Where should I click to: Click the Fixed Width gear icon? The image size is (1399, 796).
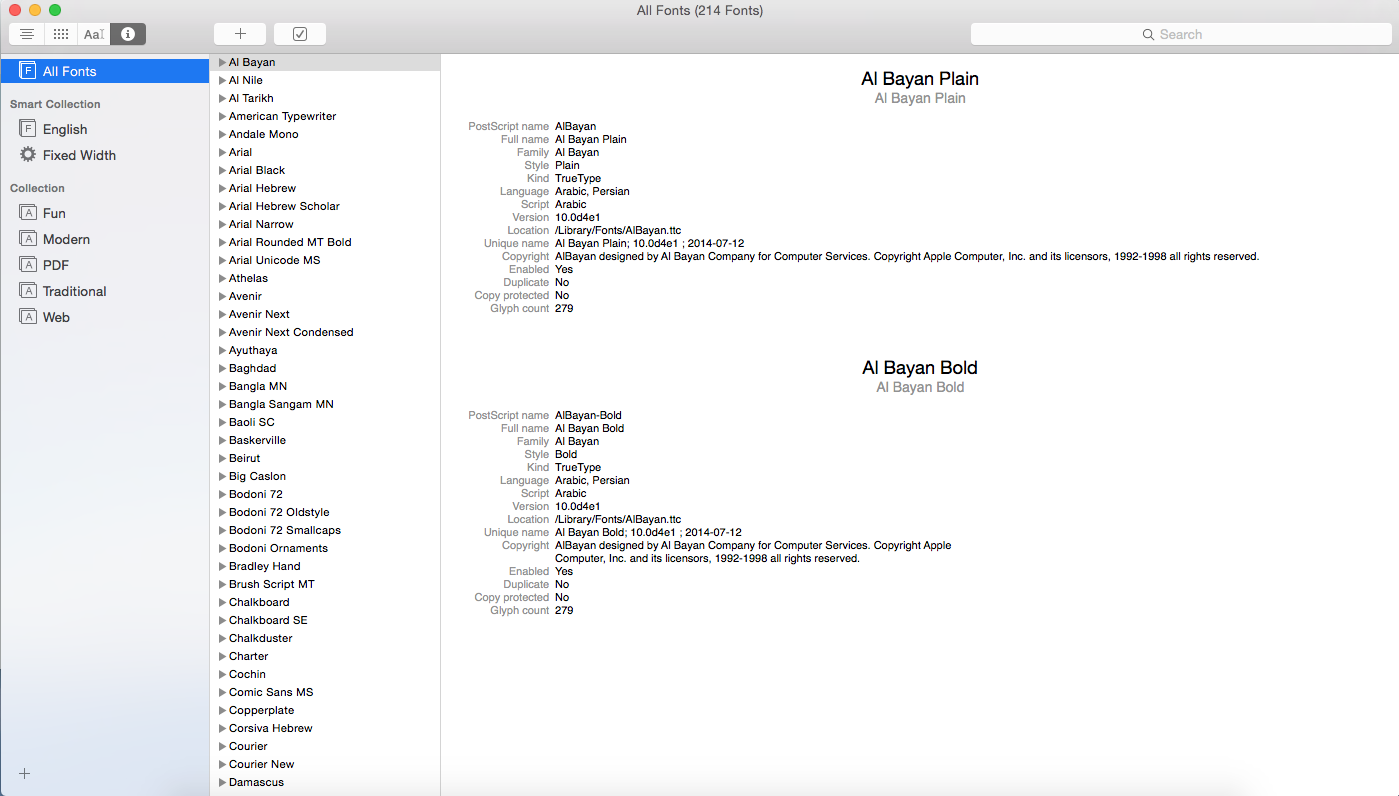coord(28,155)
